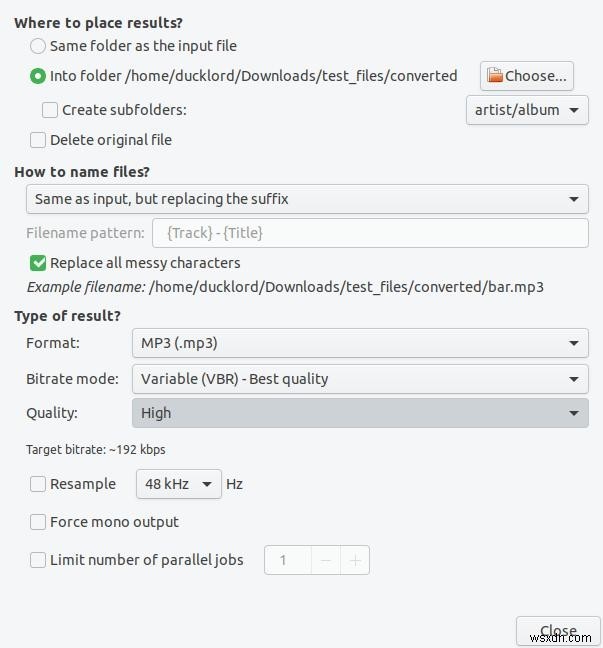Screen dimensions: 603x648
Task: Open the file naming scheme dropdown
Action: 307,199
